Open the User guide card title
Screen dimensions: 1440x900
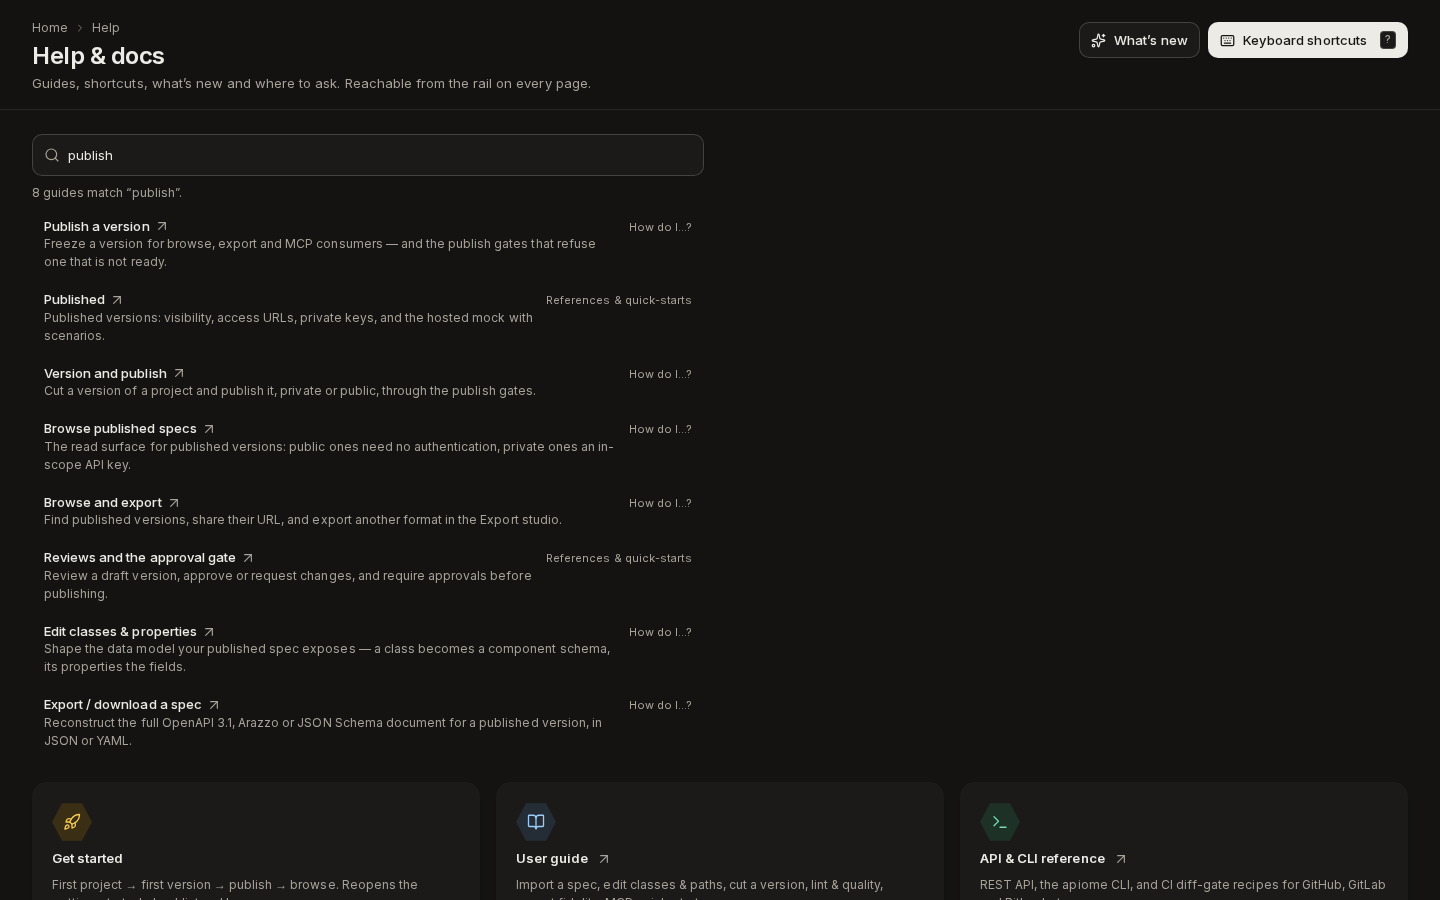(x=552, y=859)
